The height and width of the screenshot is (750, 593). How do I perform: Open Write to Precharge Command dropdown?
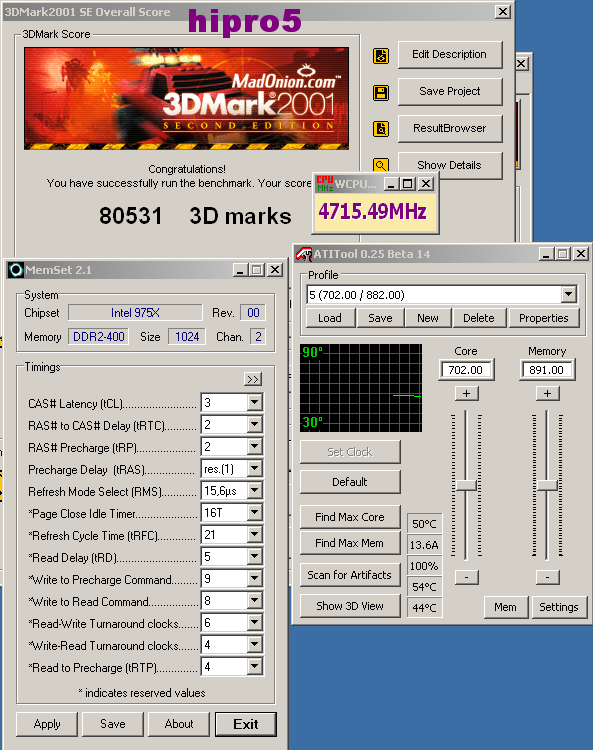pyautogui.click(x=255, y=578)
